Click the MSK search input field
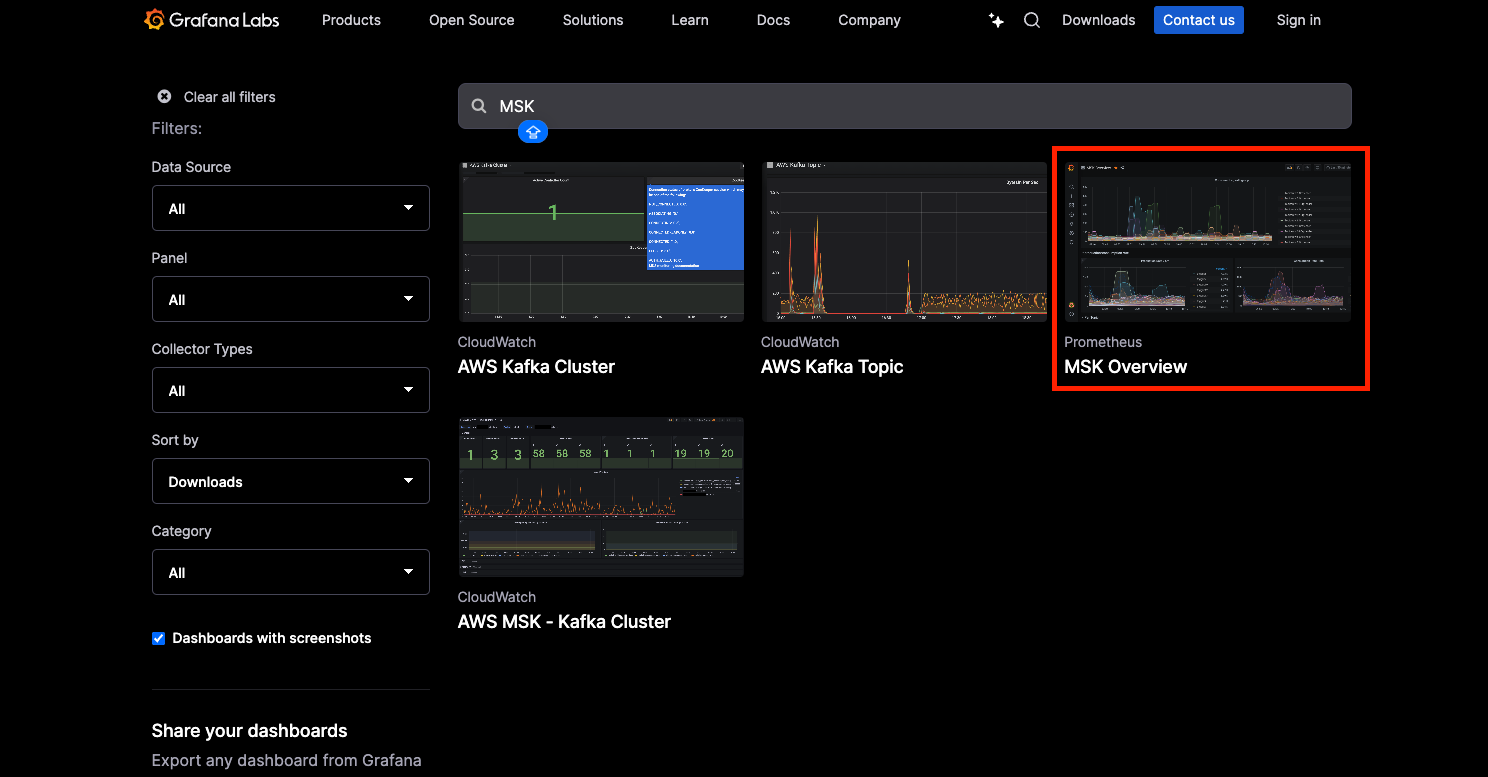1488x777 pixels. point(905,106)
